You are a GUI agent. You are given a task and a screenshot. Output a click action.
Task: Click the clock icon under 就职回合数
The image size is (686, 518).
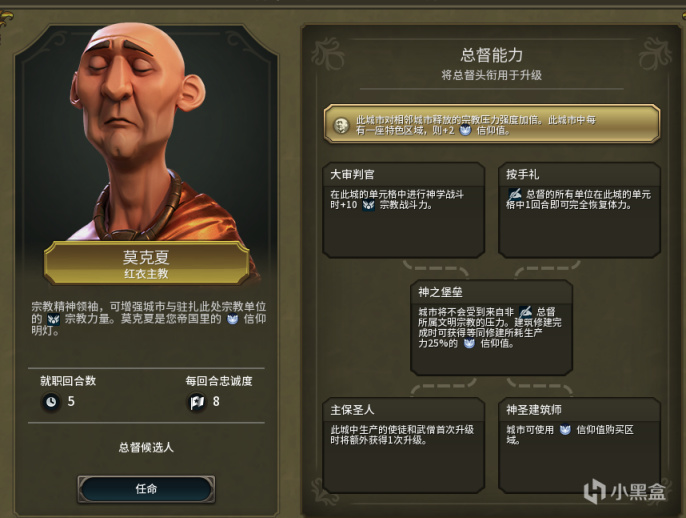[x=51, y=402]
